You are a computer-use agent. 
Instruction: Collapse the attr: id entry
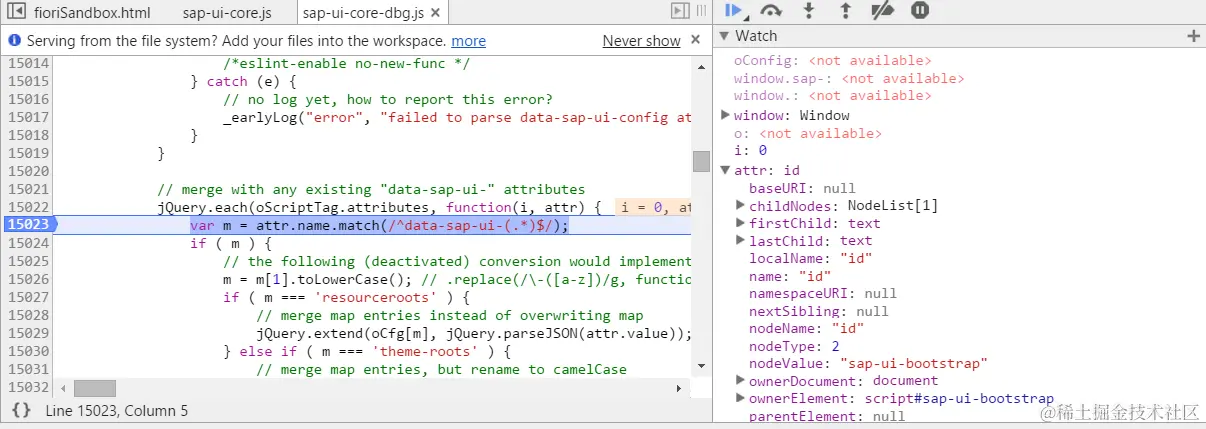726,170
